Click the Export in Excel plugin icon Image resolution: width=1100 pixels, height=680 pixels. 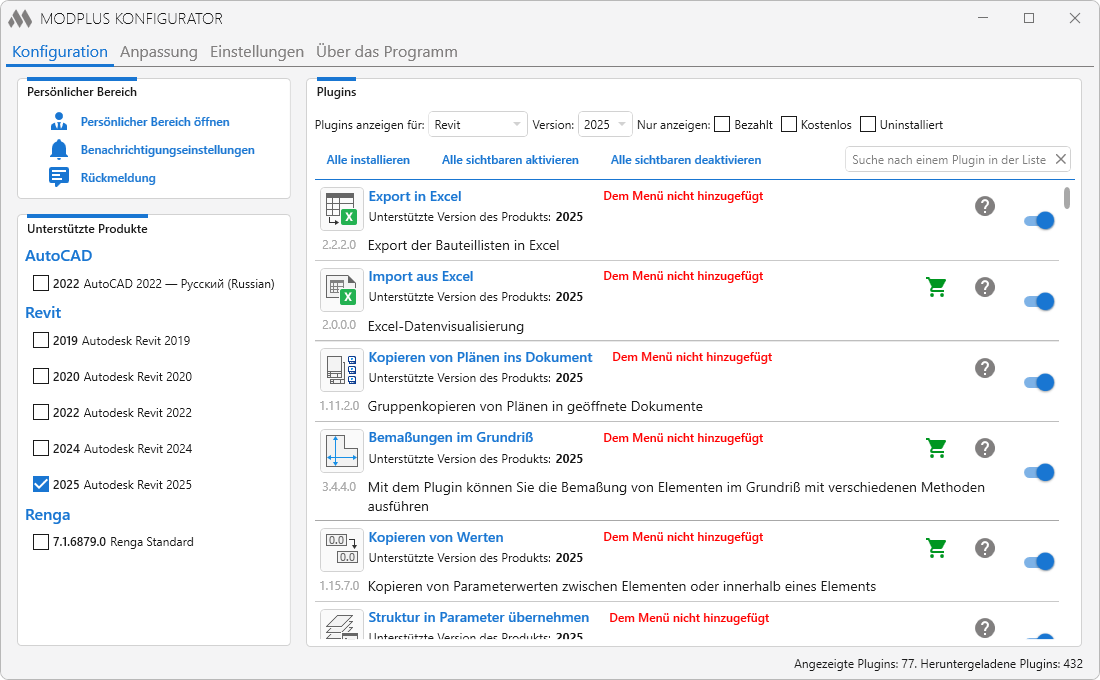[342, 209]
